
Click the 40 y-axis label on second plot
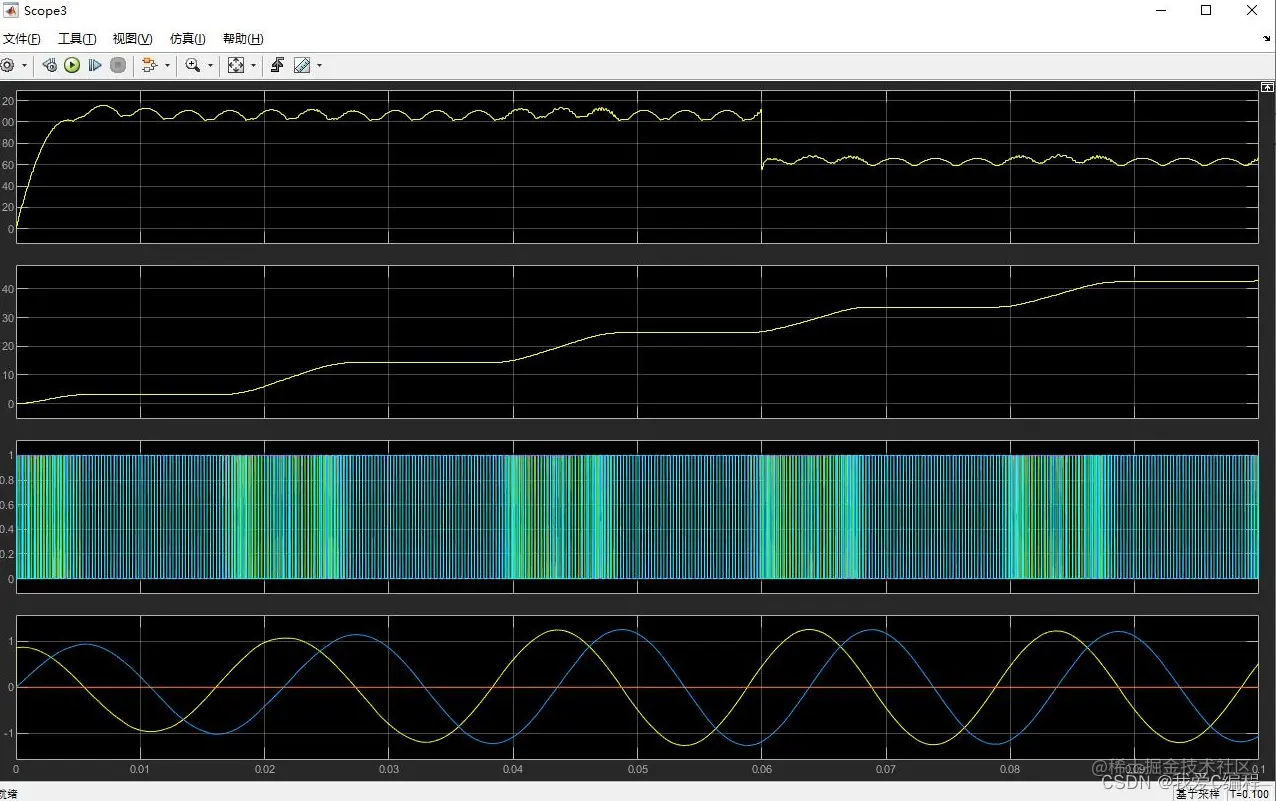(x=7, y=289)
